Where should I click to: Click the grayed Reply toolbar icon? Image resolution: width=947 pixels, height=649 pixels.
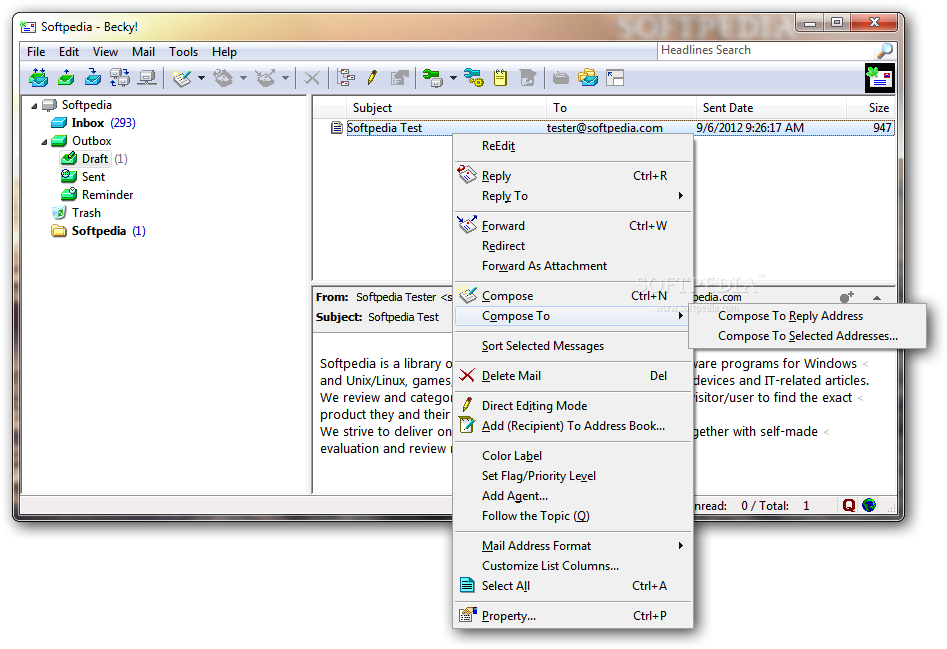(x=223, y=78)
